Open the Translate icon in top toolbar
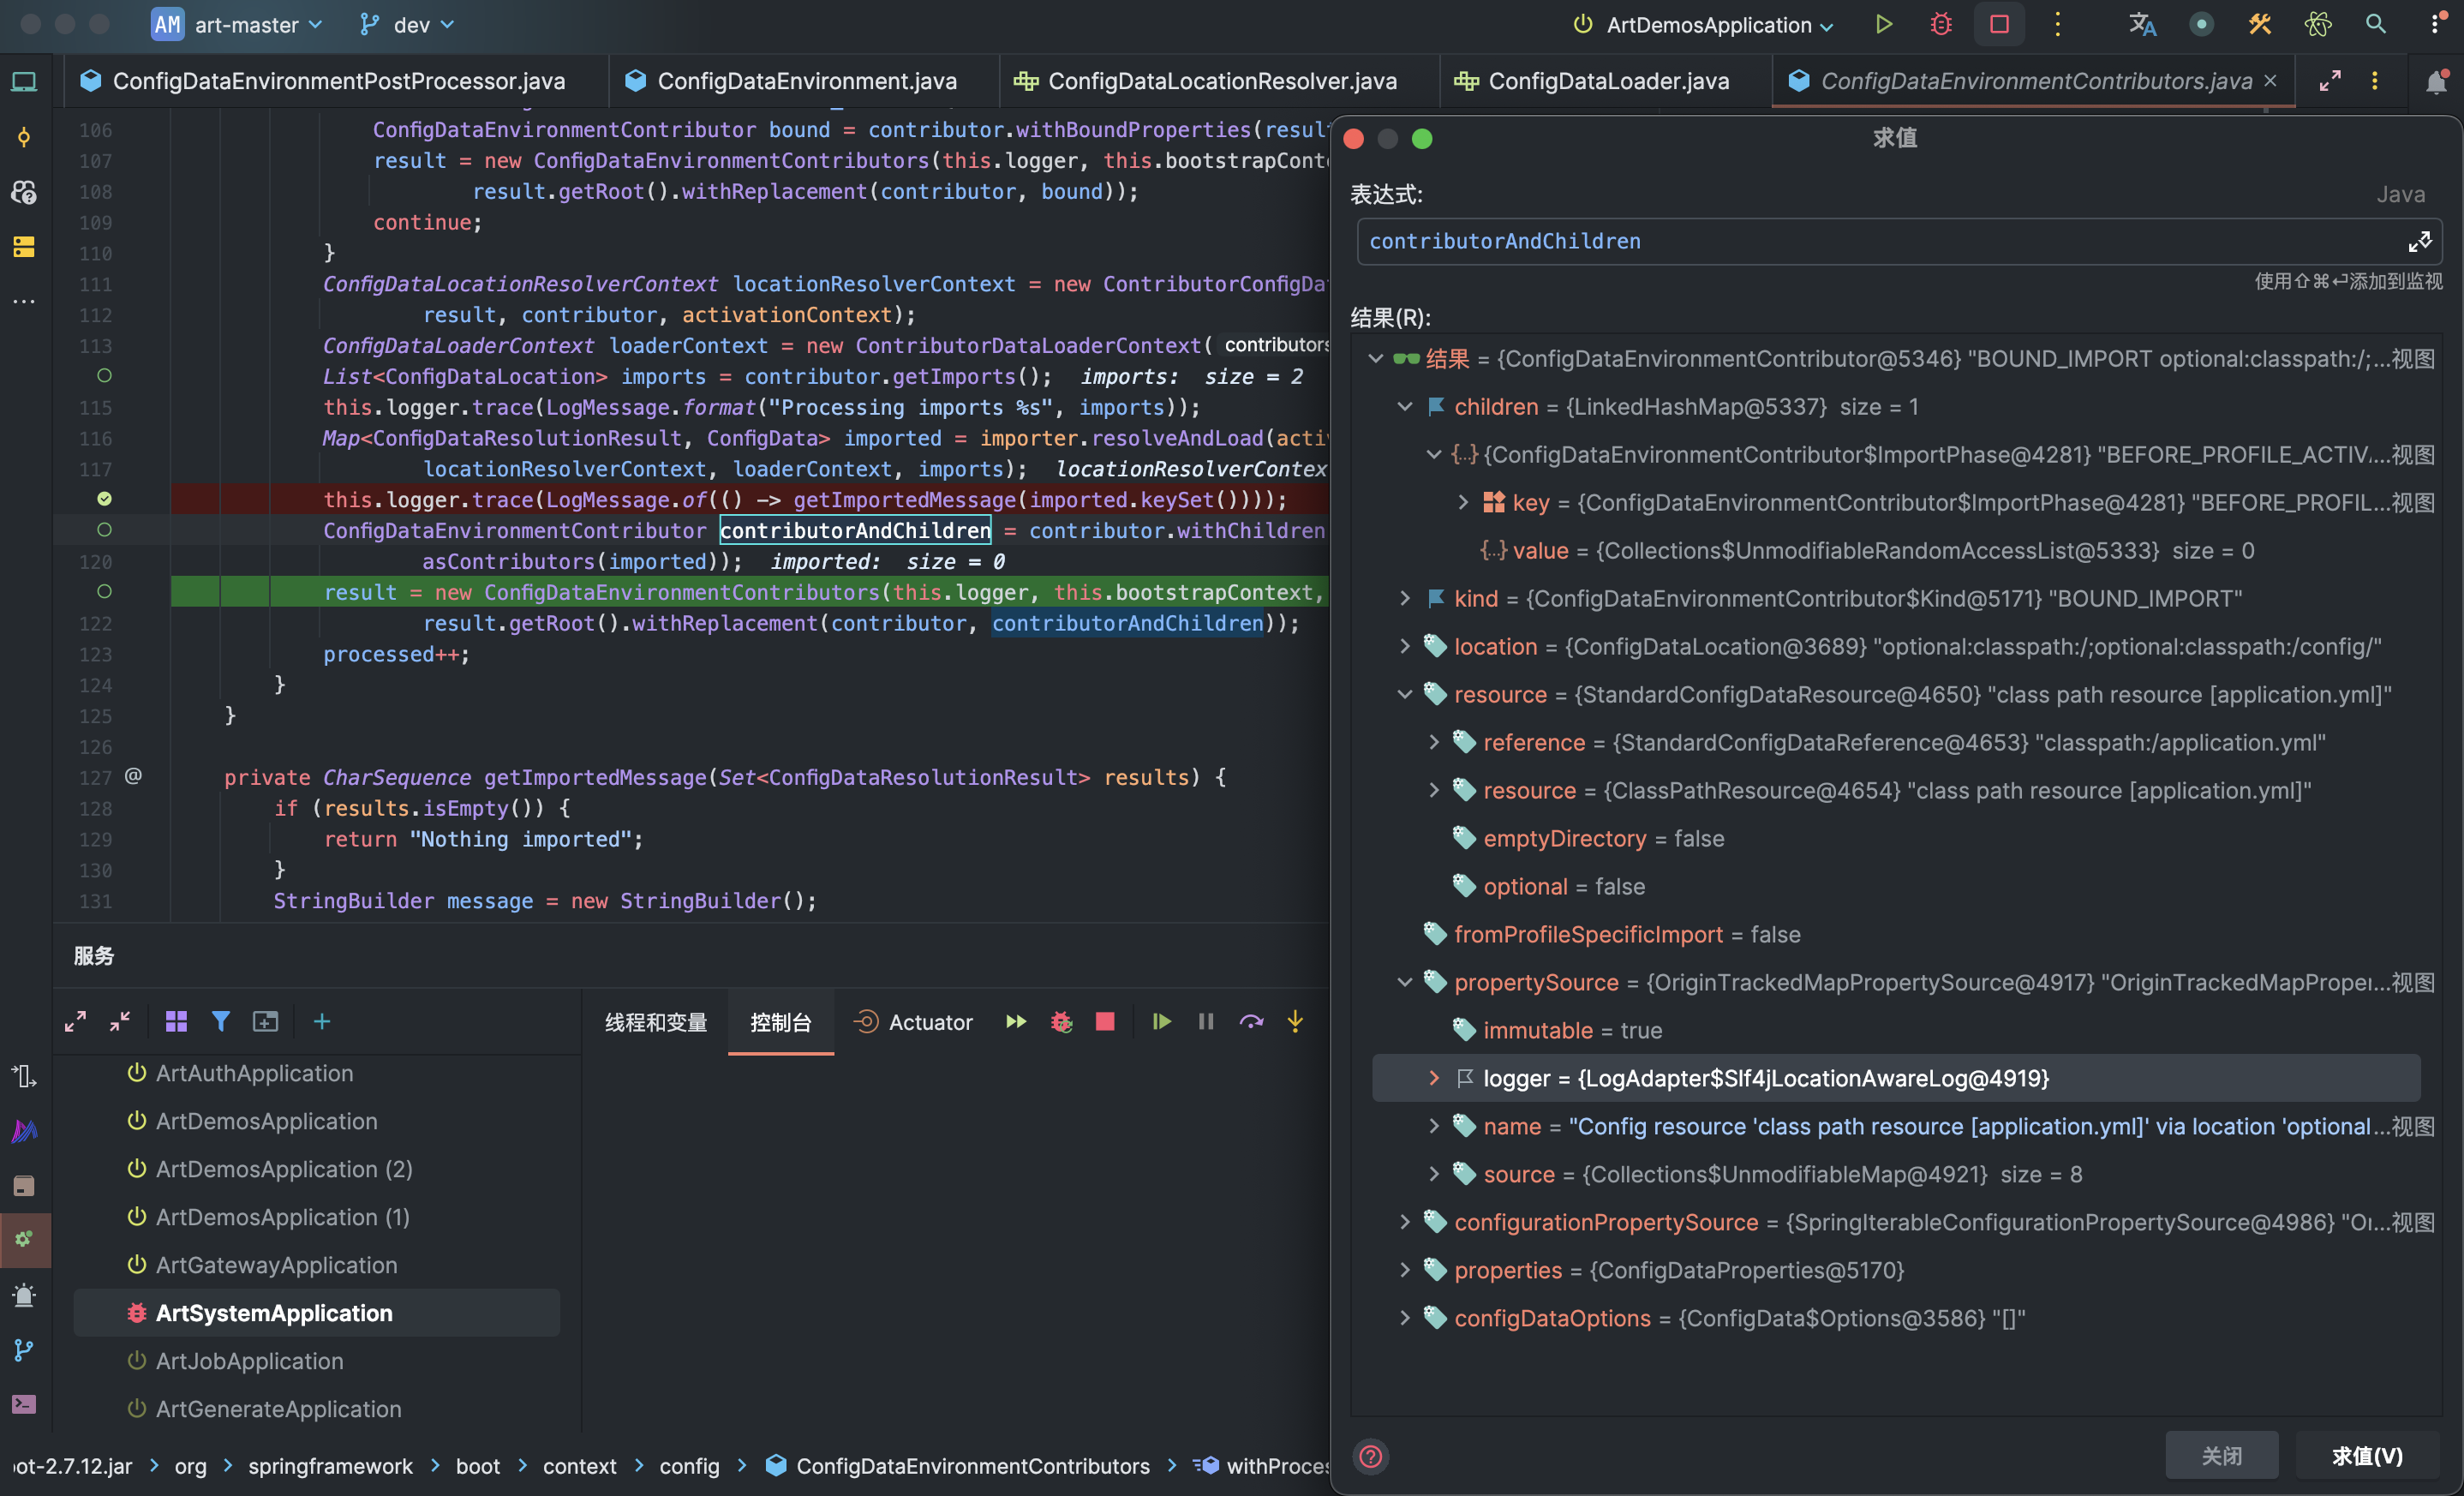 [x=2141, y=24]
